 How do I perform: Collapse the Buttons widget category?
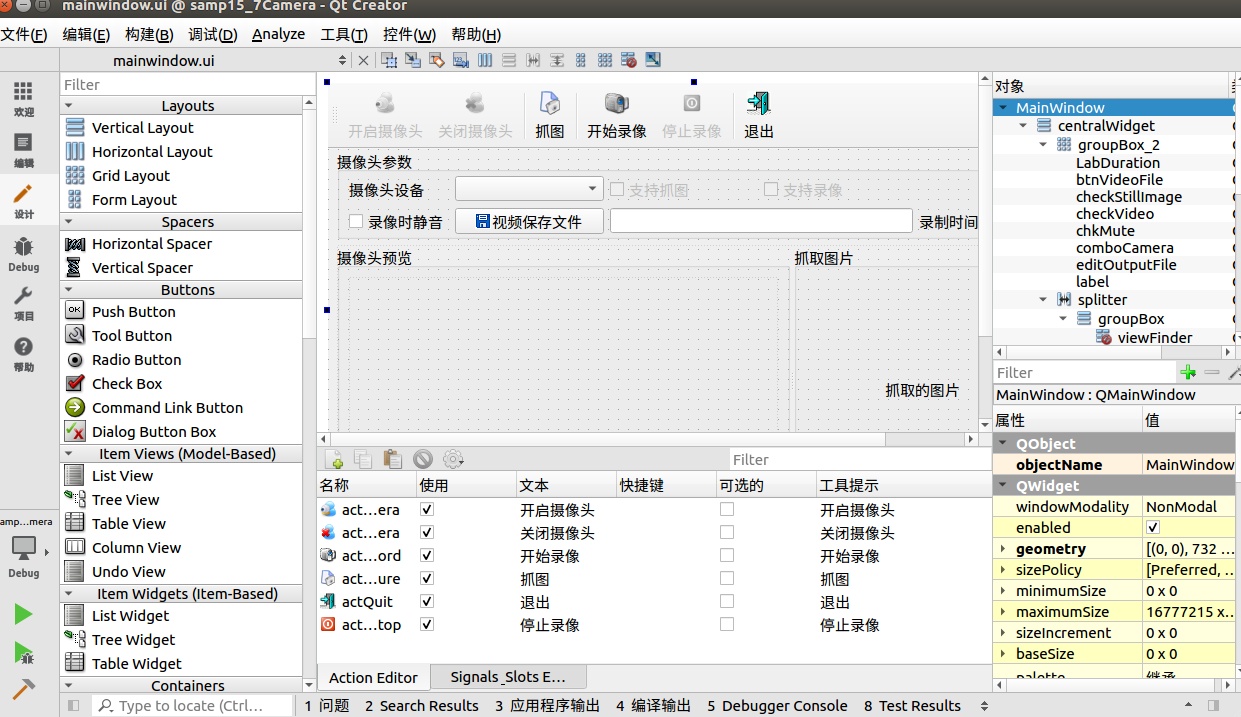[70, 289]
